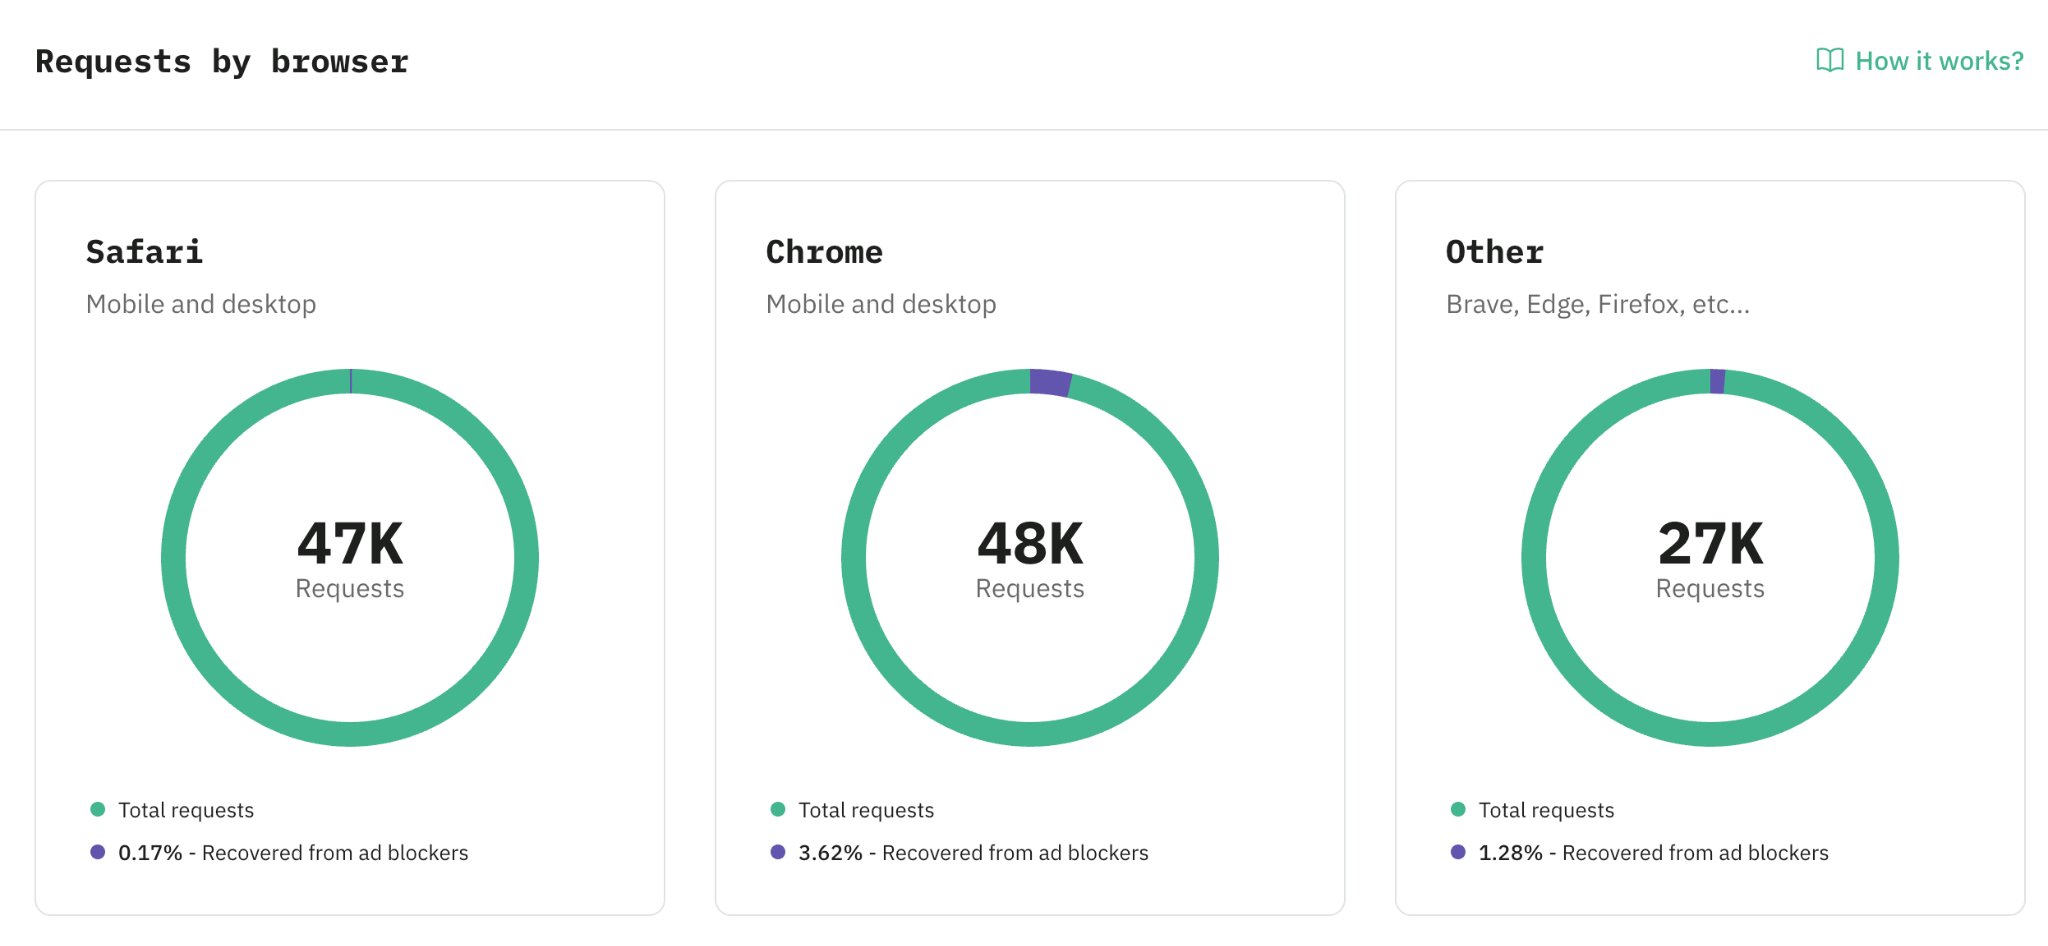Click the purple legend dot beside 3.62%
Viewport: 2048px width, 946px height.
(778, 852)
